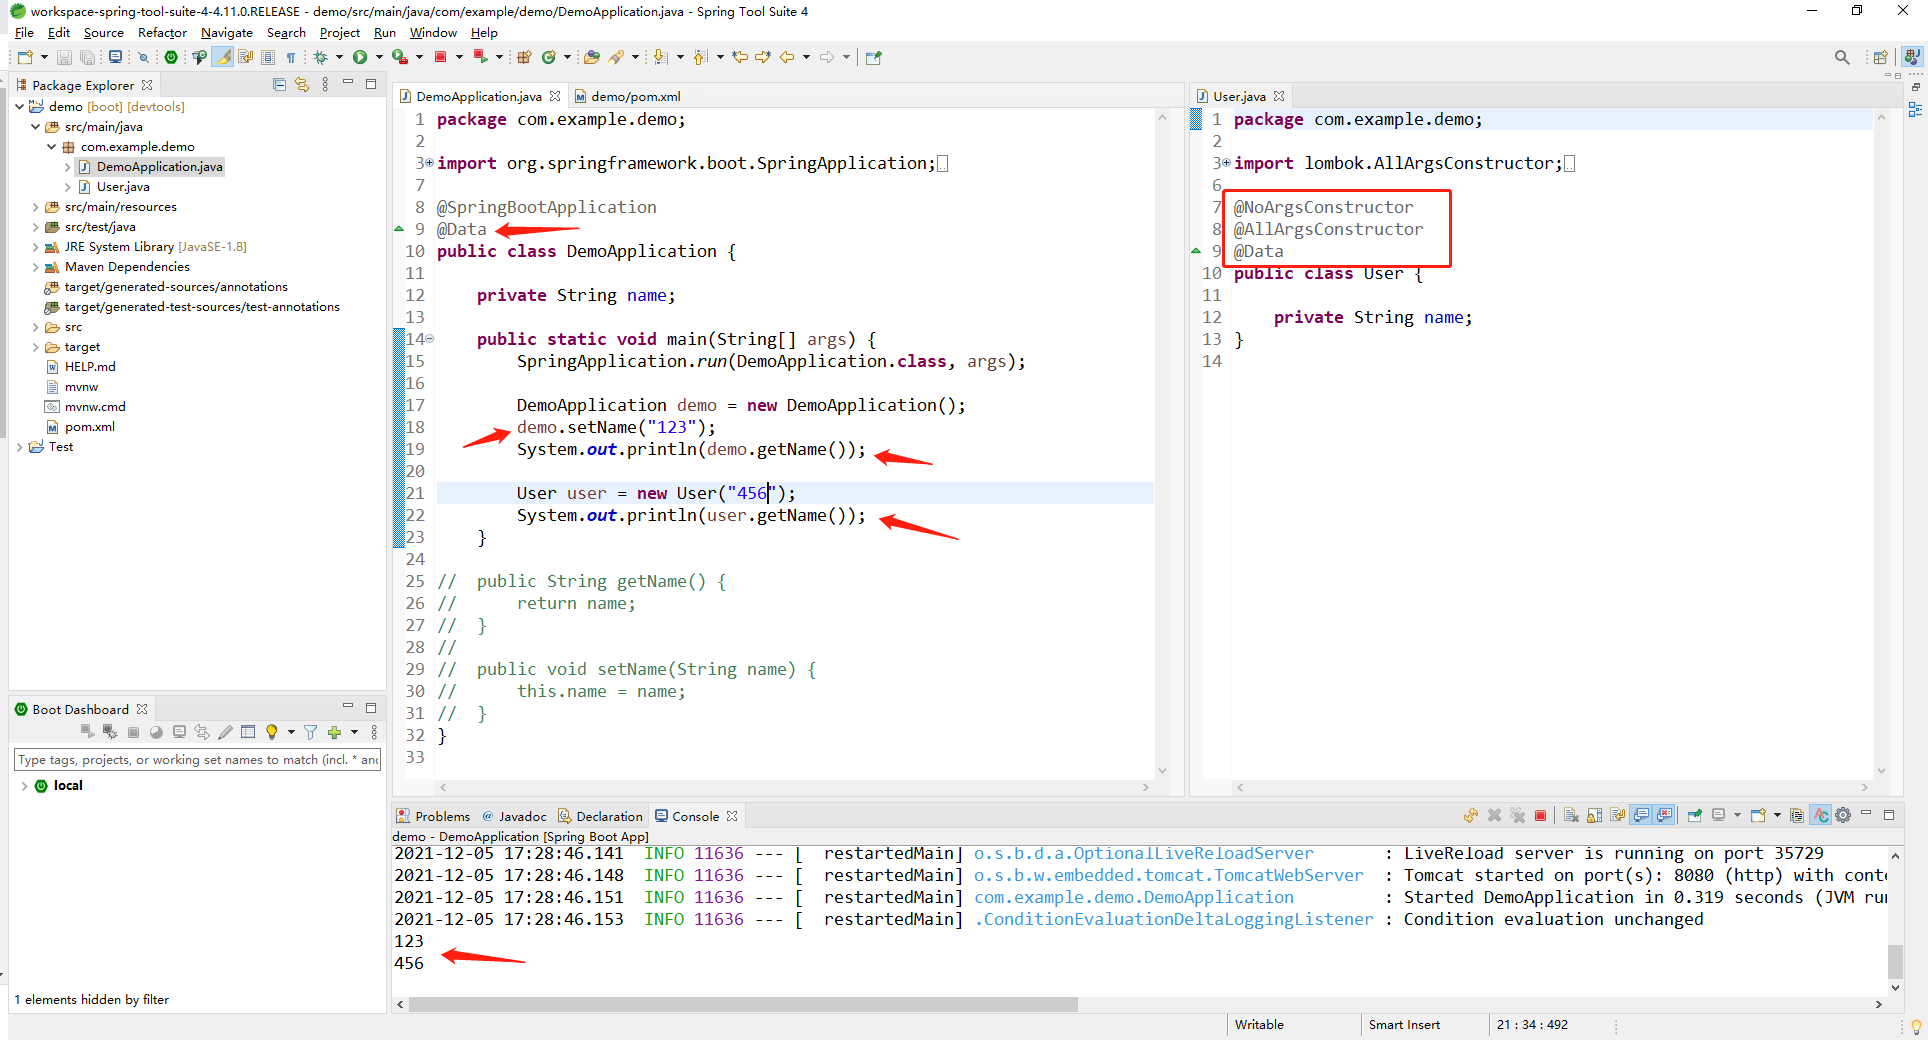Open the Boot Dashboard filter funnel icon
1928x1040 pixels.
click(x=311, y=732)
